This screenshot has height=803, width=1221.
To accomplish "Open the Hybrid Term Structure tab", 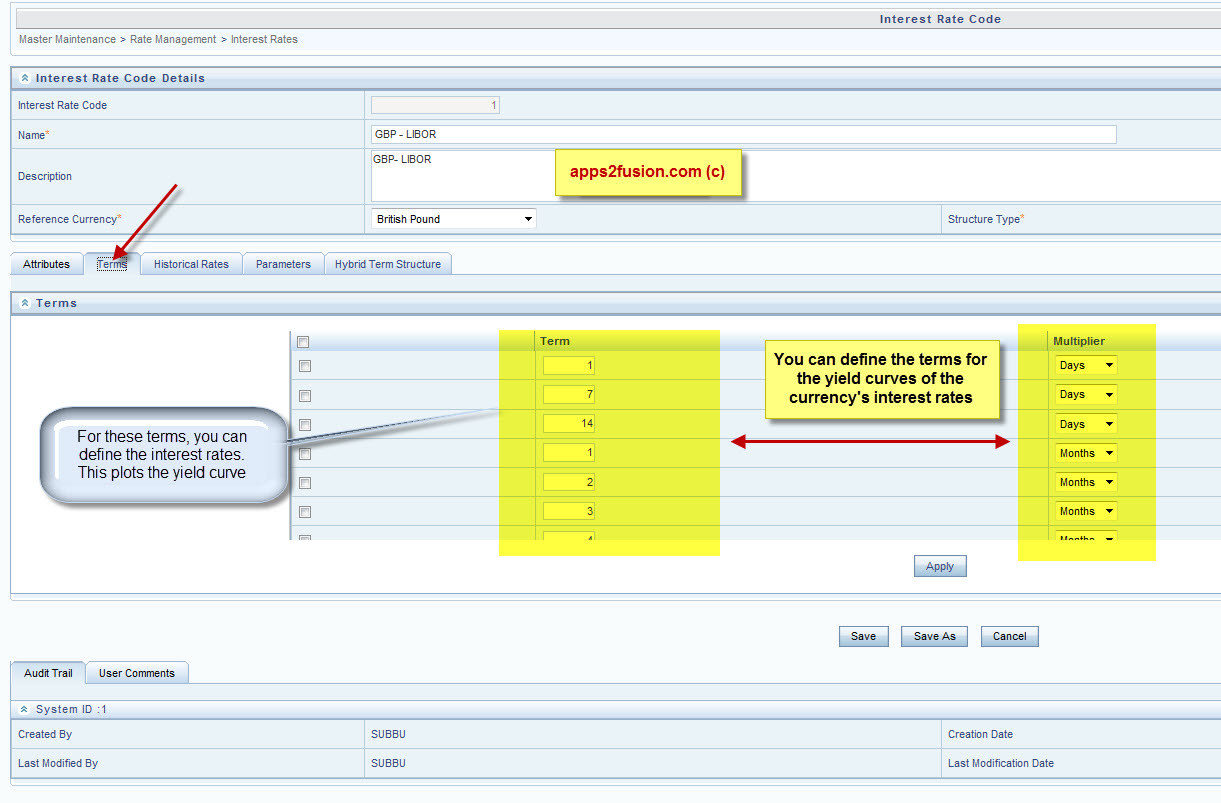I will [x=388, y=264].
